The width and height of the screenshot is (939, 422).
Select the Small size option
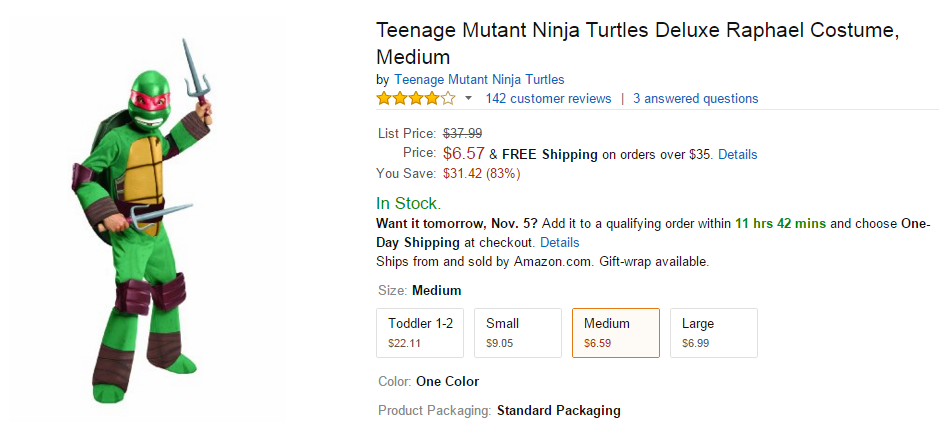[517, 333]
